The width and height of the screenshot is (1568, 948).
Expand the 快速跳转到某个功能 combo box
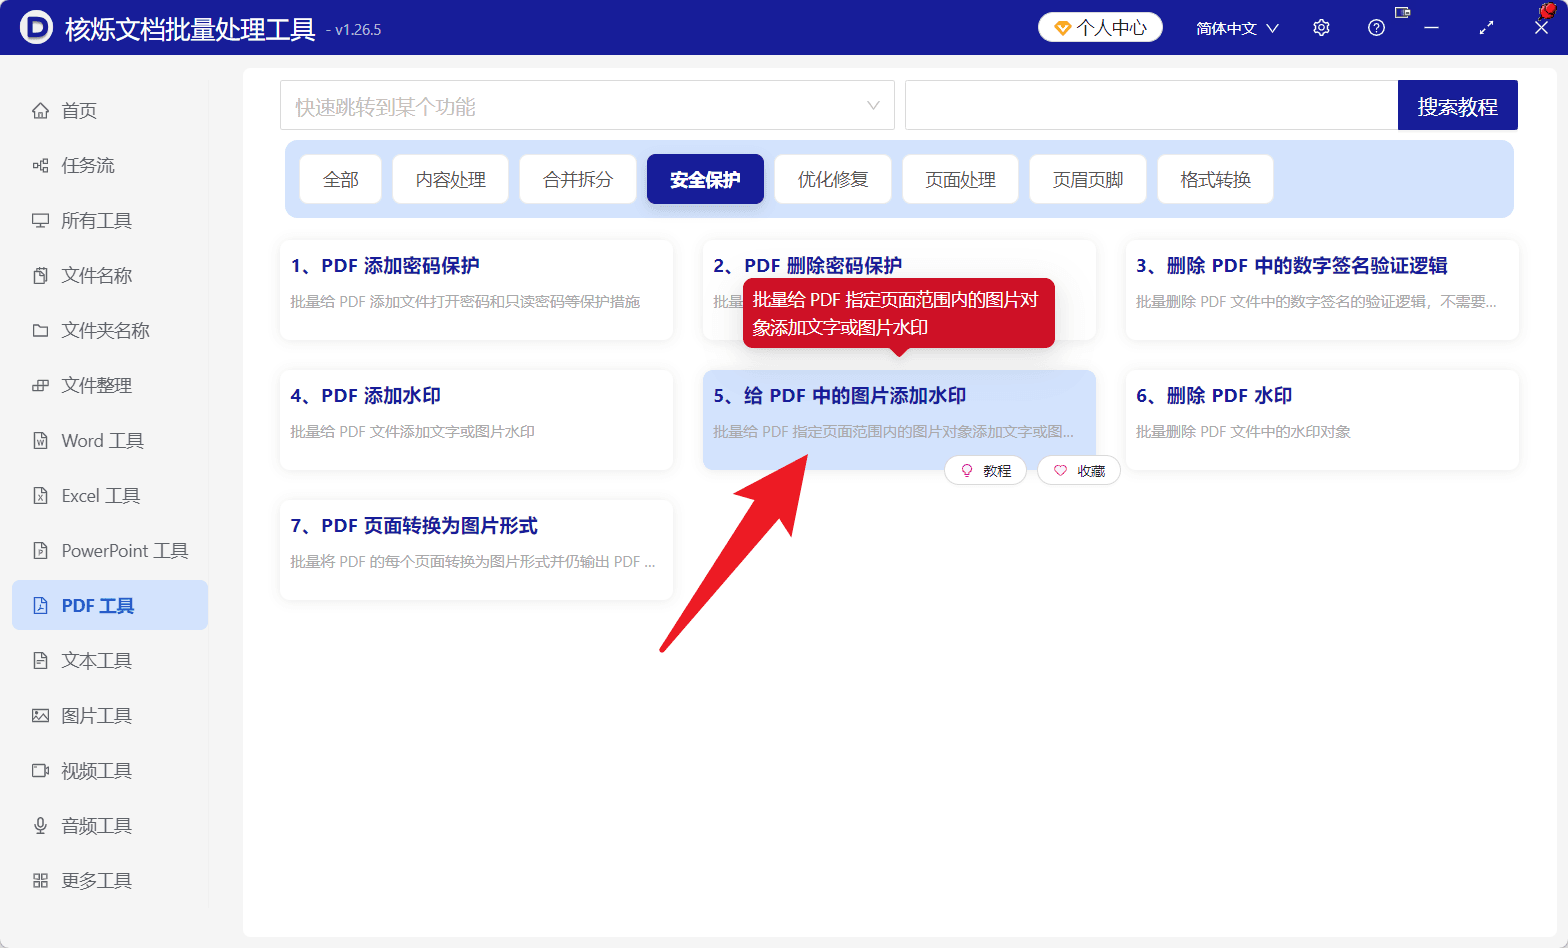(587, 105)
